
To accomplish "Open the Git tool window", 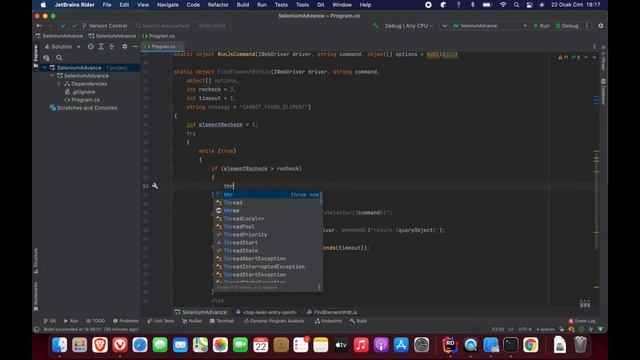I will click(50, 321).
